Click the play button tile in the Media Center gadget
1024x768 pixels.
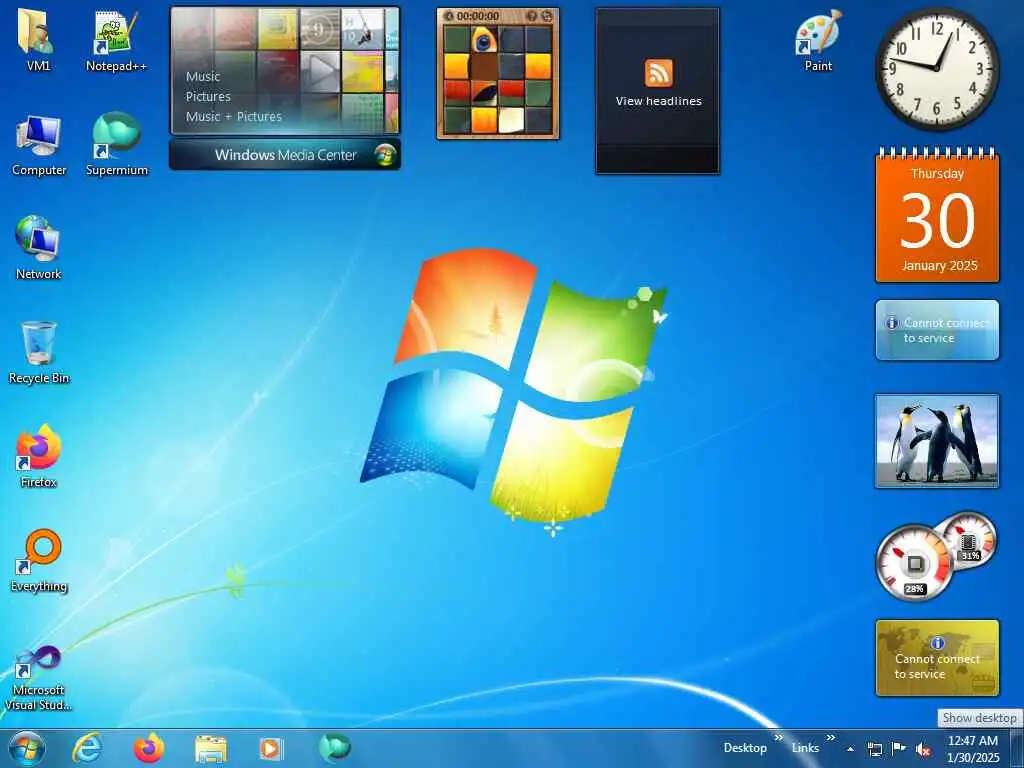pyautogui.click(x=320, y=72)
